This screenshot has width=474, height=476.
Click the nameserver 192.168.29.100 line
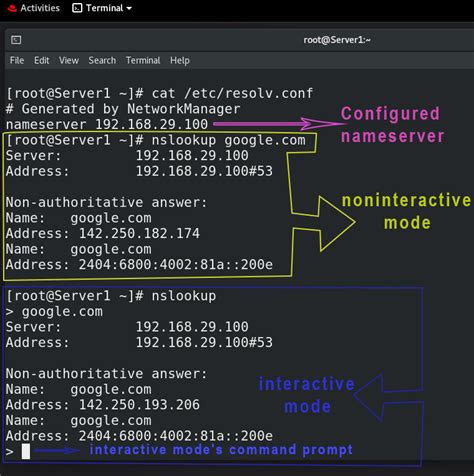[107, 125]
